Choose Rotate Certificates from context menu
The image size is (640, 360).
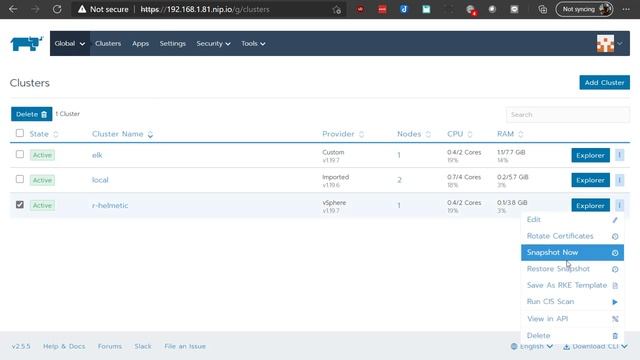coord(572,236)
